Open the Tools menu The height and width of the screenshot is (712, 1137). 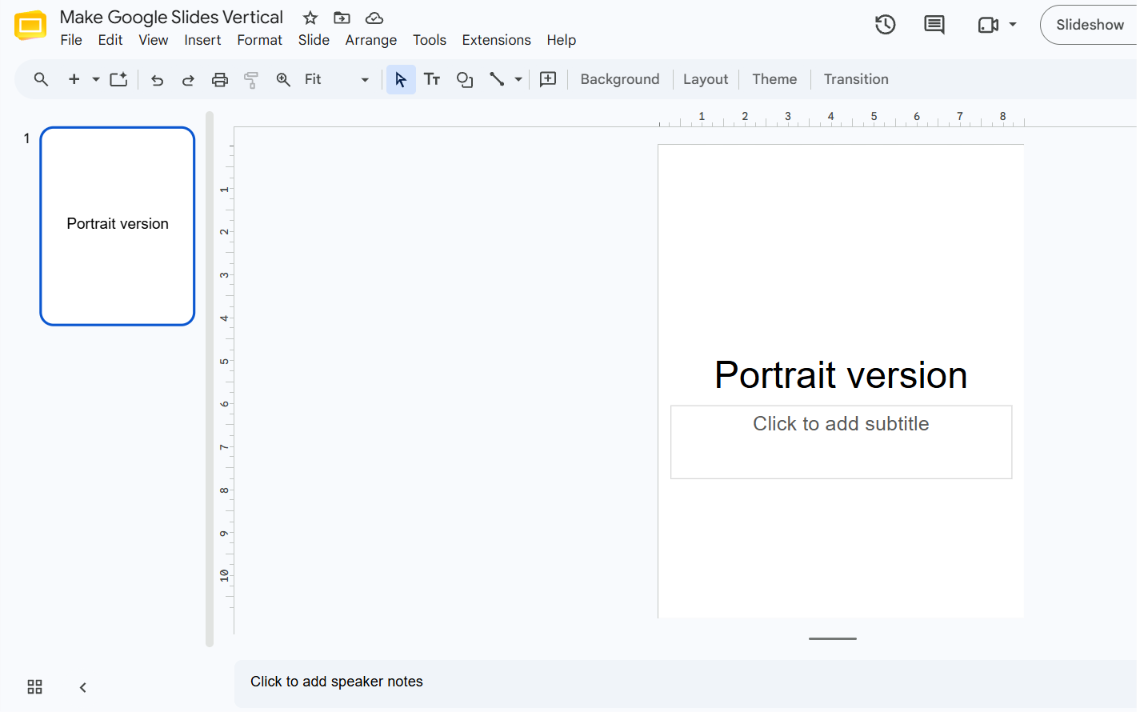429,40
